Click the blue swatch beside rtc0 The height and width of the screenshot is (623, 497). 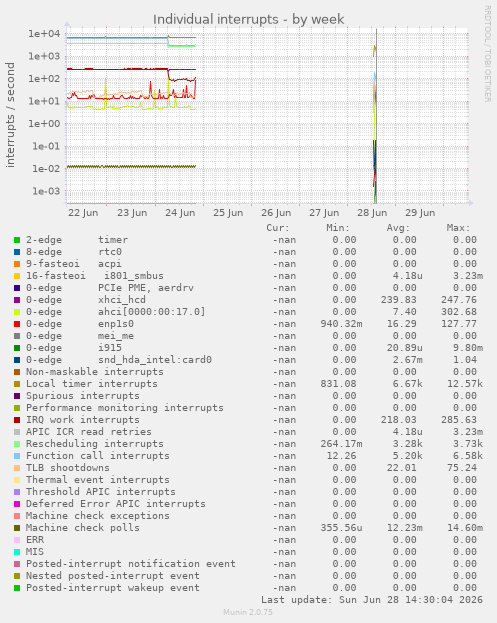click(x=17, y=252)
